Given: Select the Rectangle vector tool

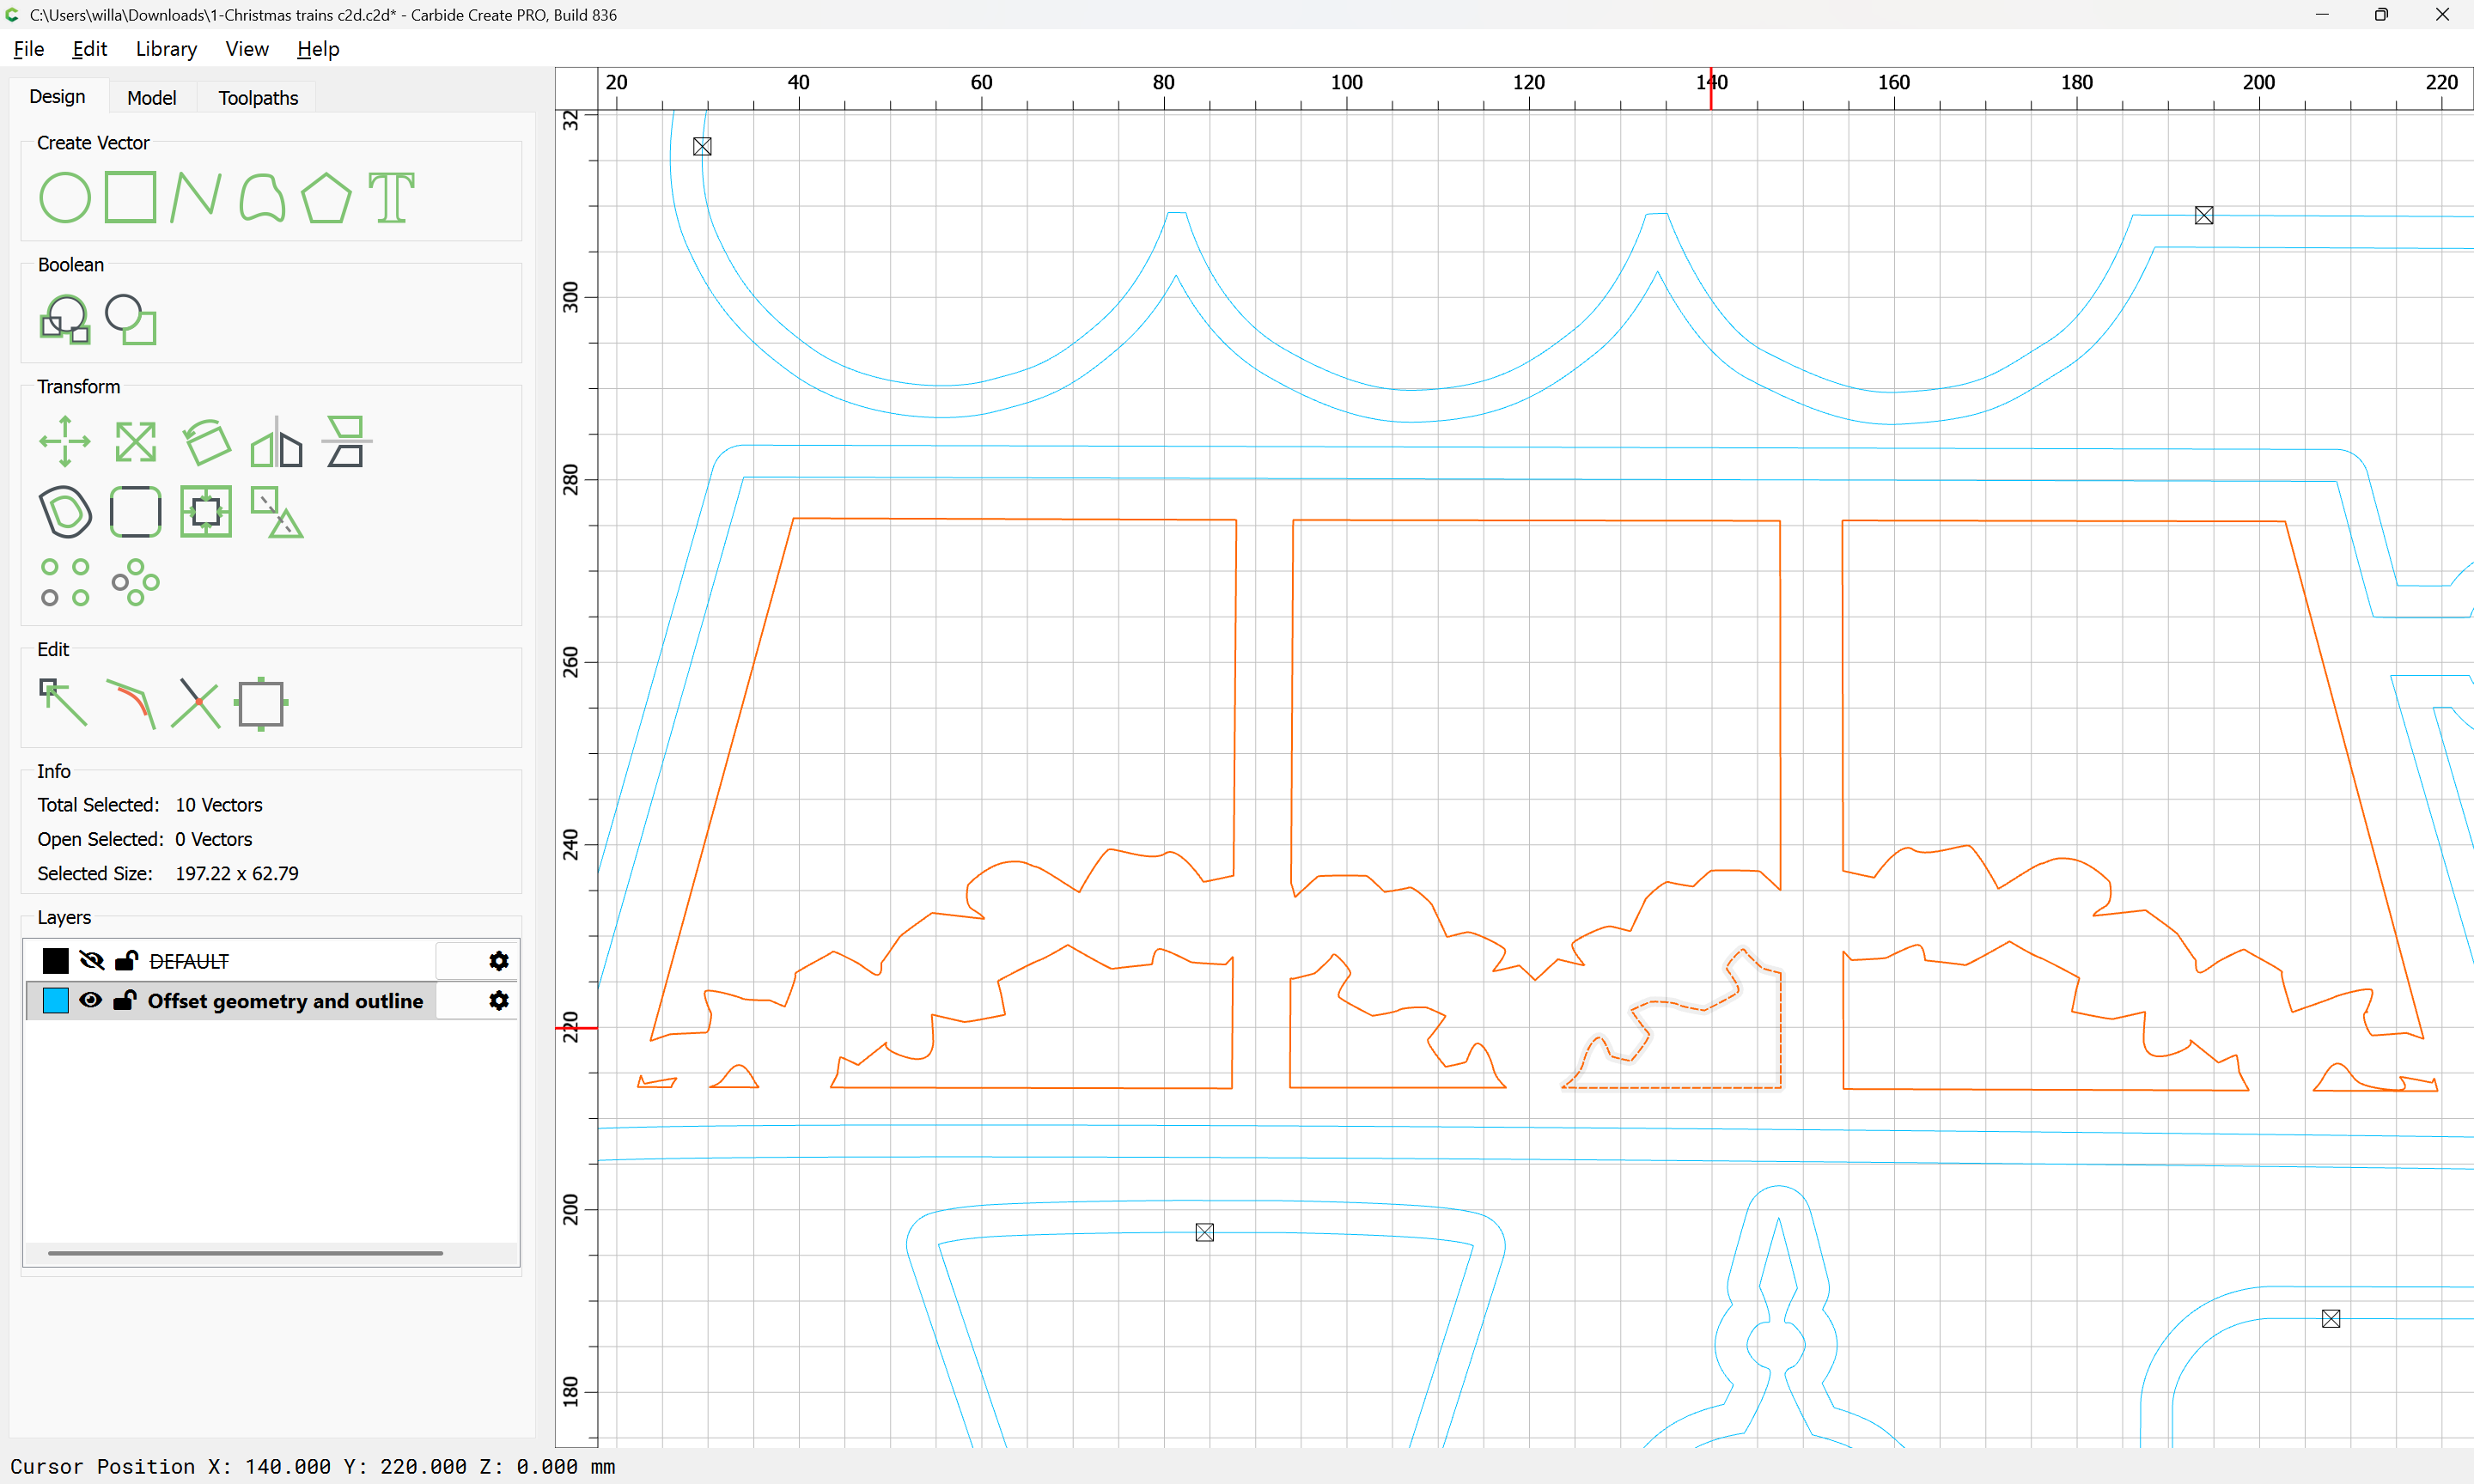Looking at the screenshot, I should 130,197.
